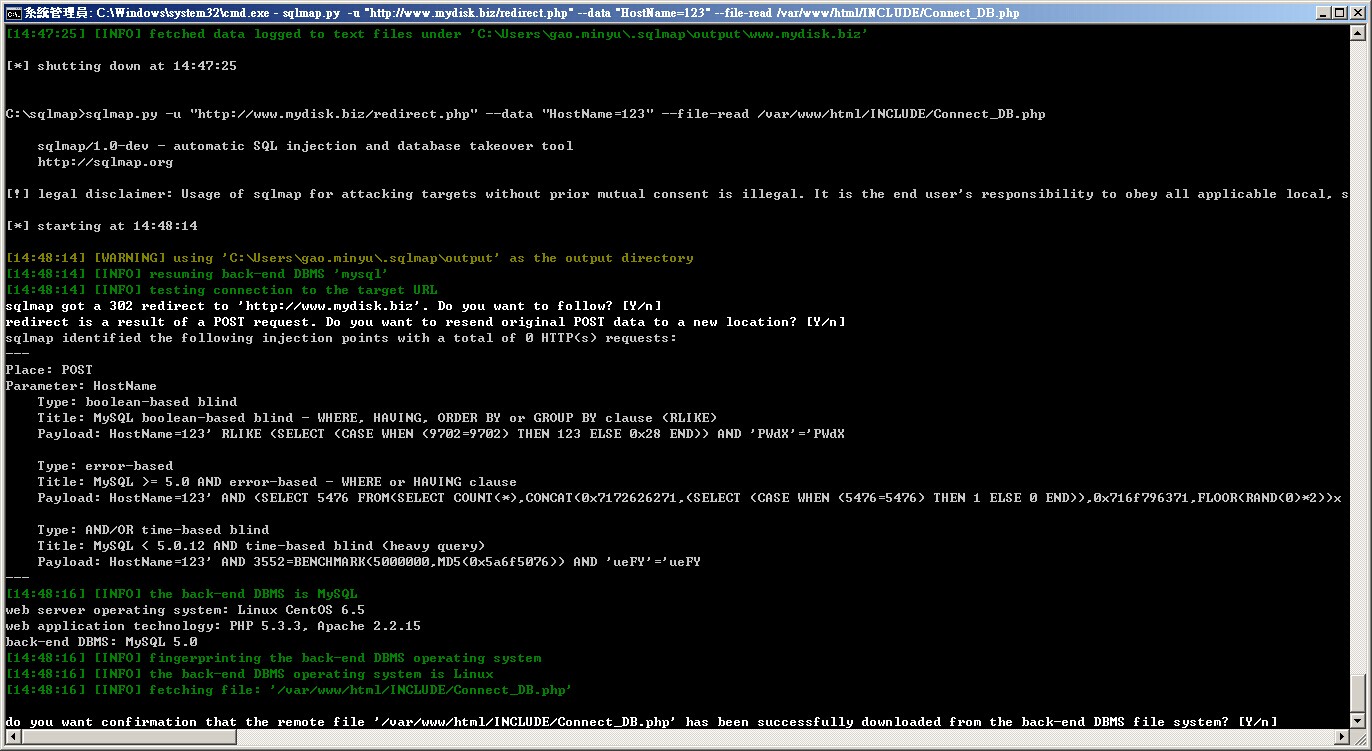Click "testing connection to the target URL" line

[221, 290]
